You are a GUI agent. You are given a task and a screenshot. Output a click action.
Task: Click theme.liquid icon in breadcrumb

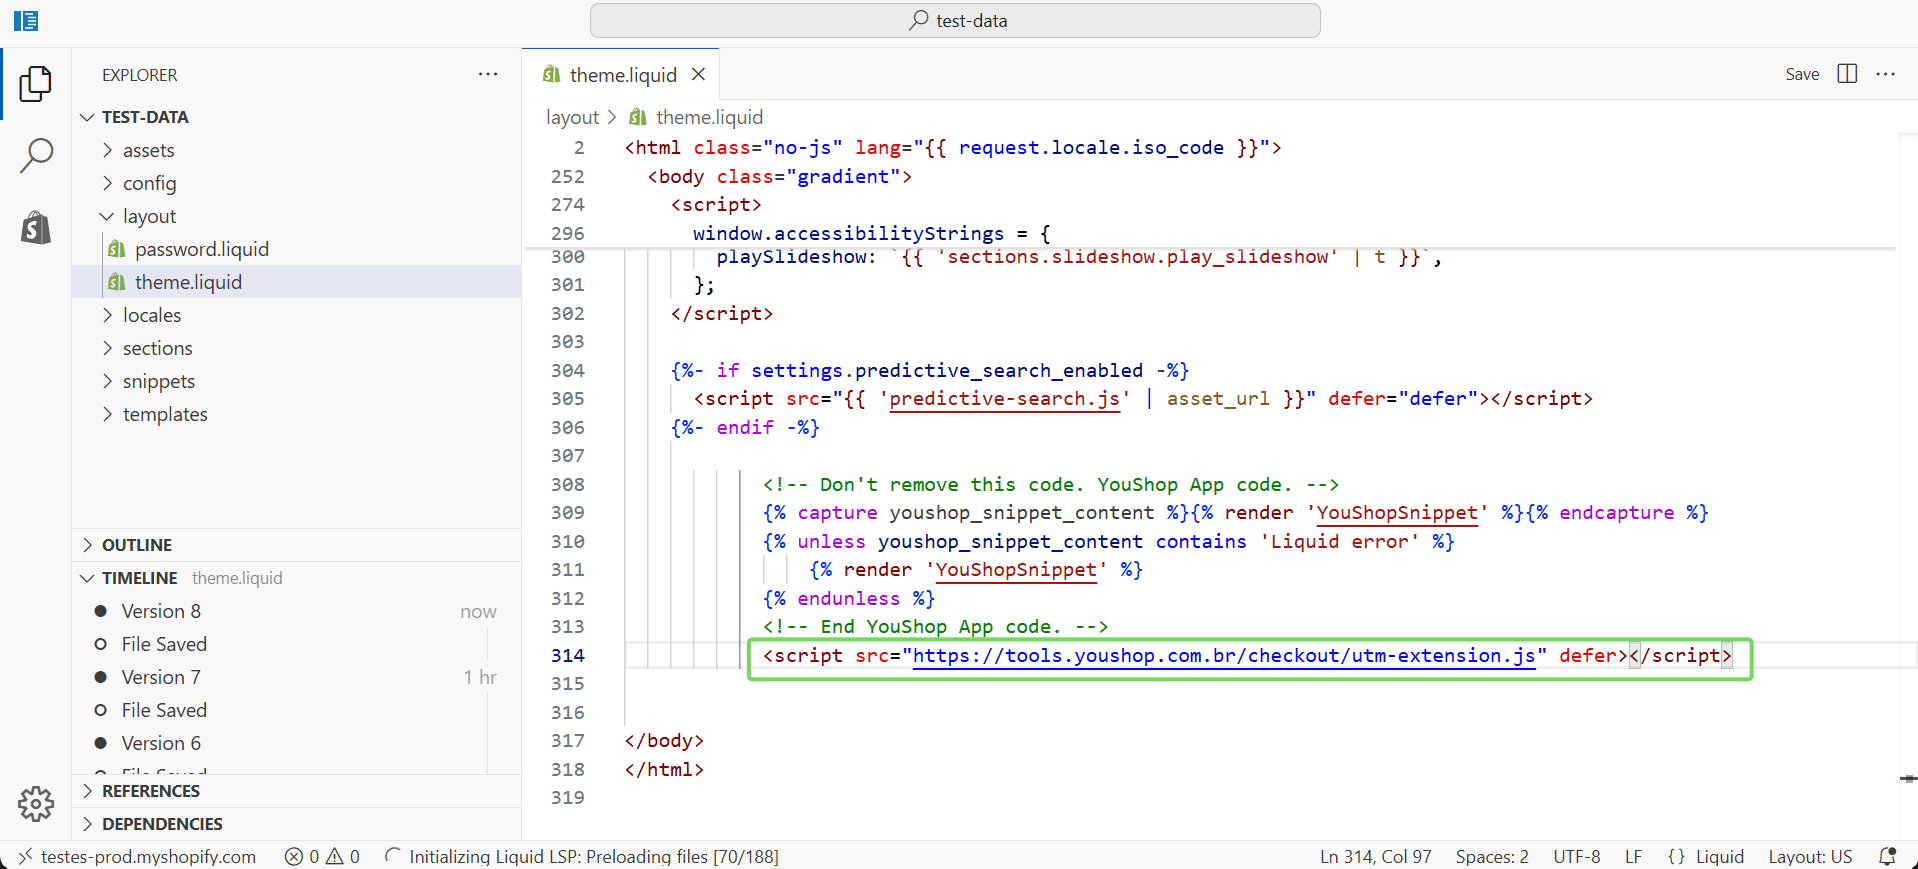[638, 117]
